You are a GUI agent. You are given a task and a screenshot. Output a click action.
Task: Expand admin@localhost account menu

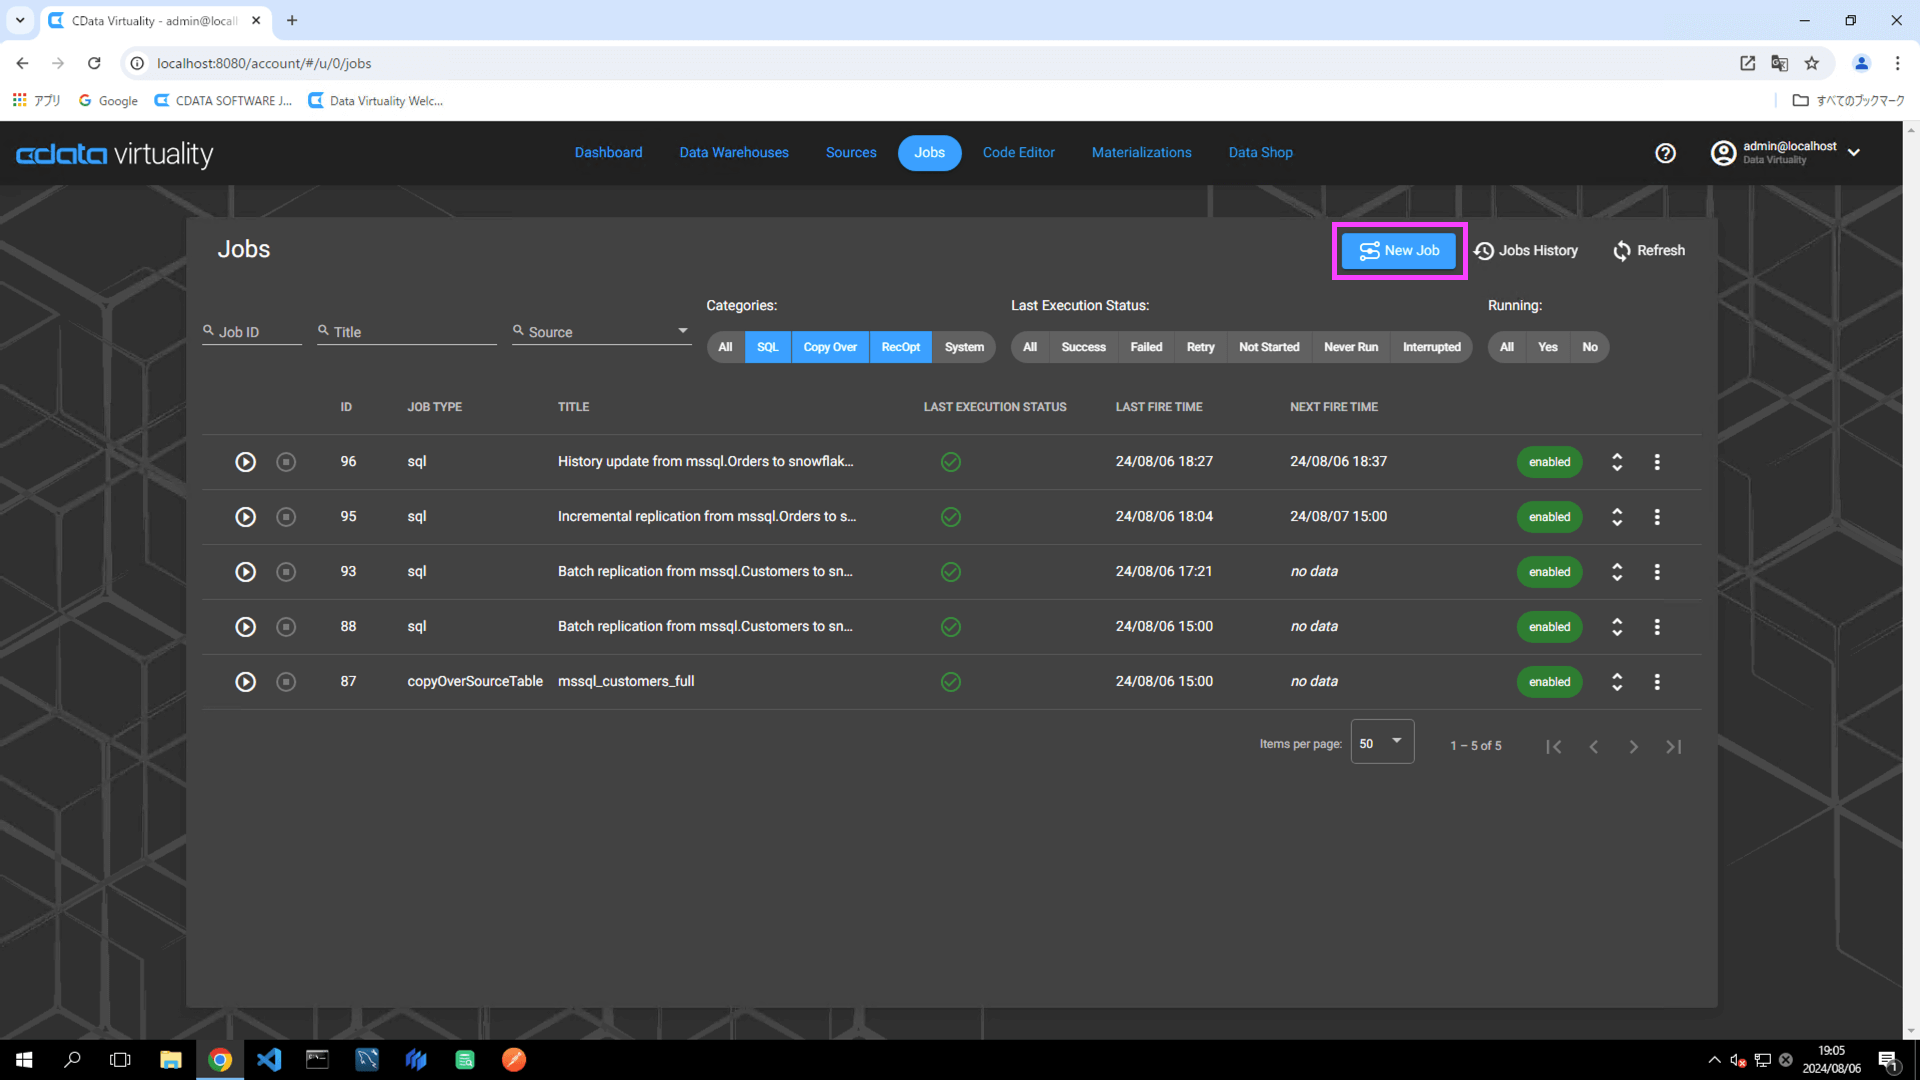[1853, 153]
